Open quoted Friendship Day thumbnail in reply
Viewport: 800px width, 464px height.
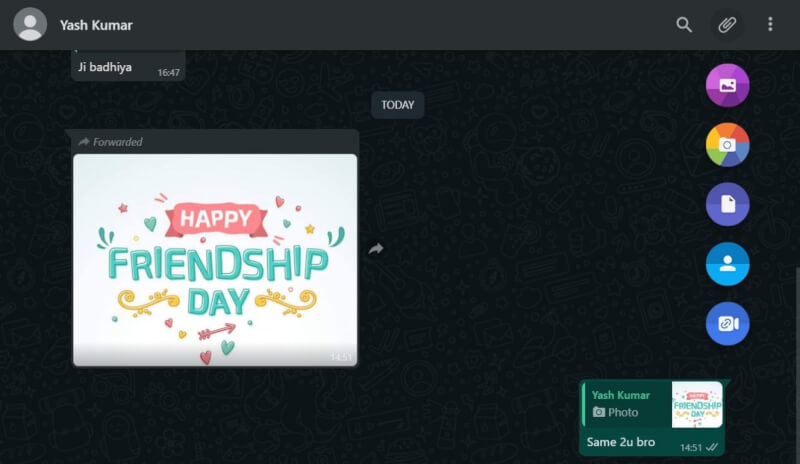[x=697, y=405]
